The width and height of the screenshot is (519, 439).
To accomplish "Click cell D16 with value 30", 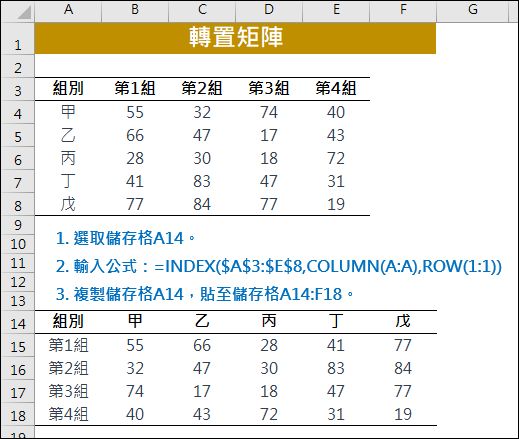I will [269, 368].
